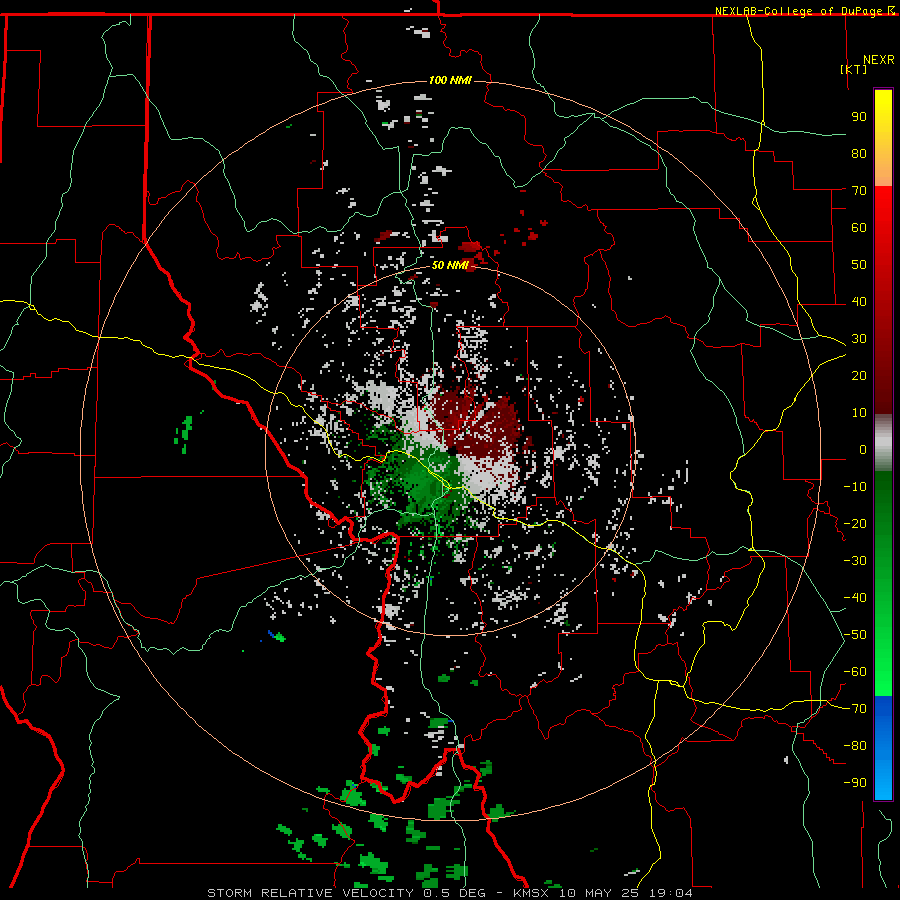Select the -10 value on velocity scale
Image resolution: width=900 pixels, height=900 pixels.
point(855,487)
